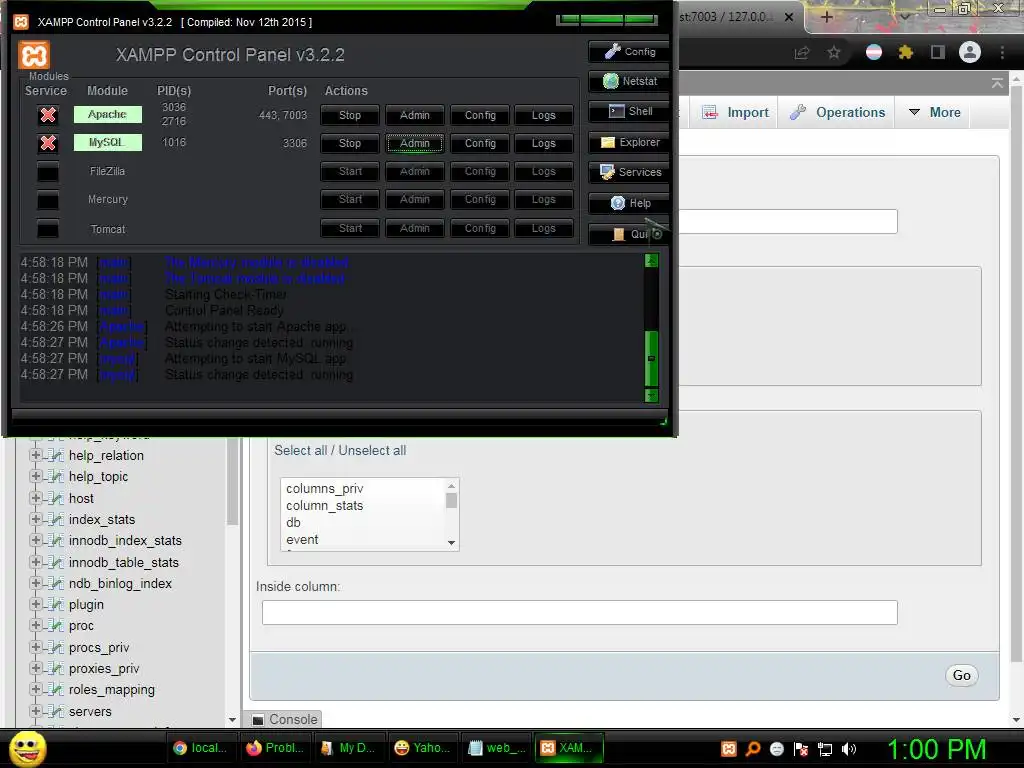The width and height of the screenshot is (1024, 768).
Task: Click the help_relation table icon
Action: point(57,456)
